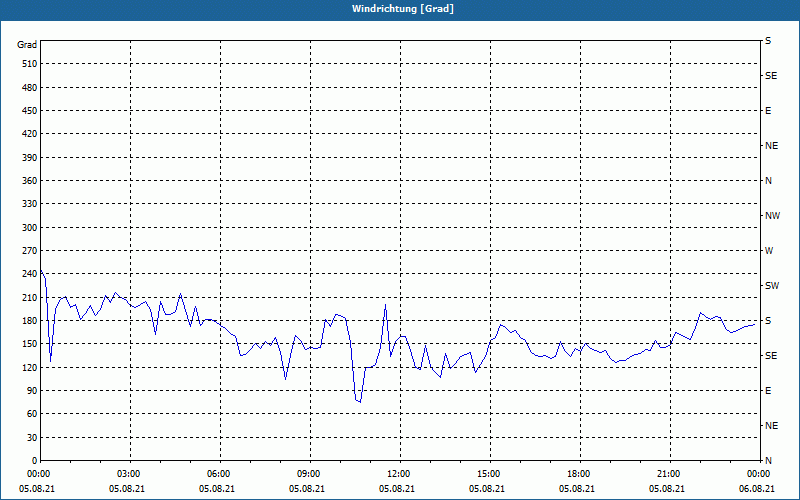Select the 06.08.21 date label
The height and width of the screenshot is (500, 800).
click(x=757, y=489)
